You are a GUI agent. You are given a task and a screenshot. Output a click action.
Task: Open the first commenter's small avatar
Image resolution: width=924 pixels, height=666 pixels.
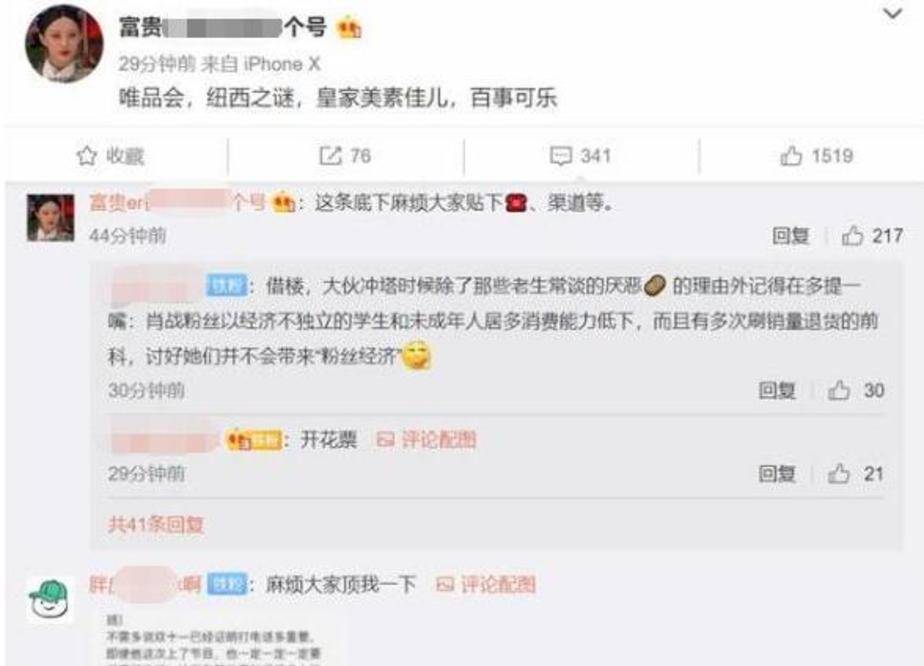point(51,217)
